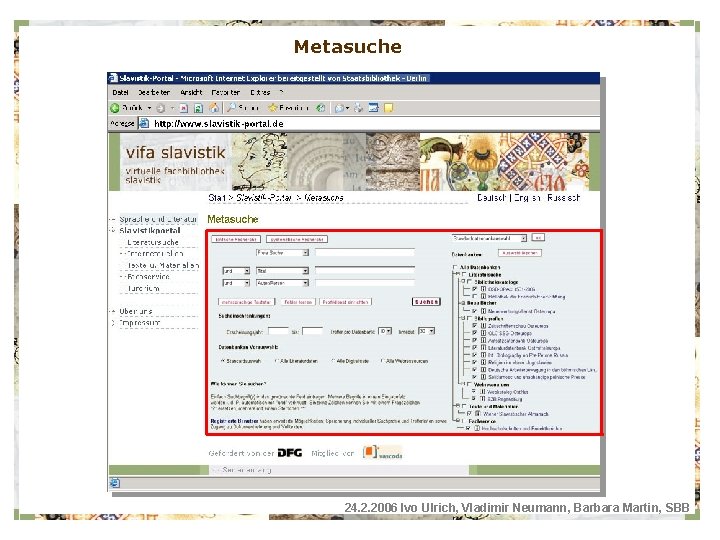Click into the Freie Suche text field
The height and width of the screenshot is (540, 720).
[x=365, y=253]
